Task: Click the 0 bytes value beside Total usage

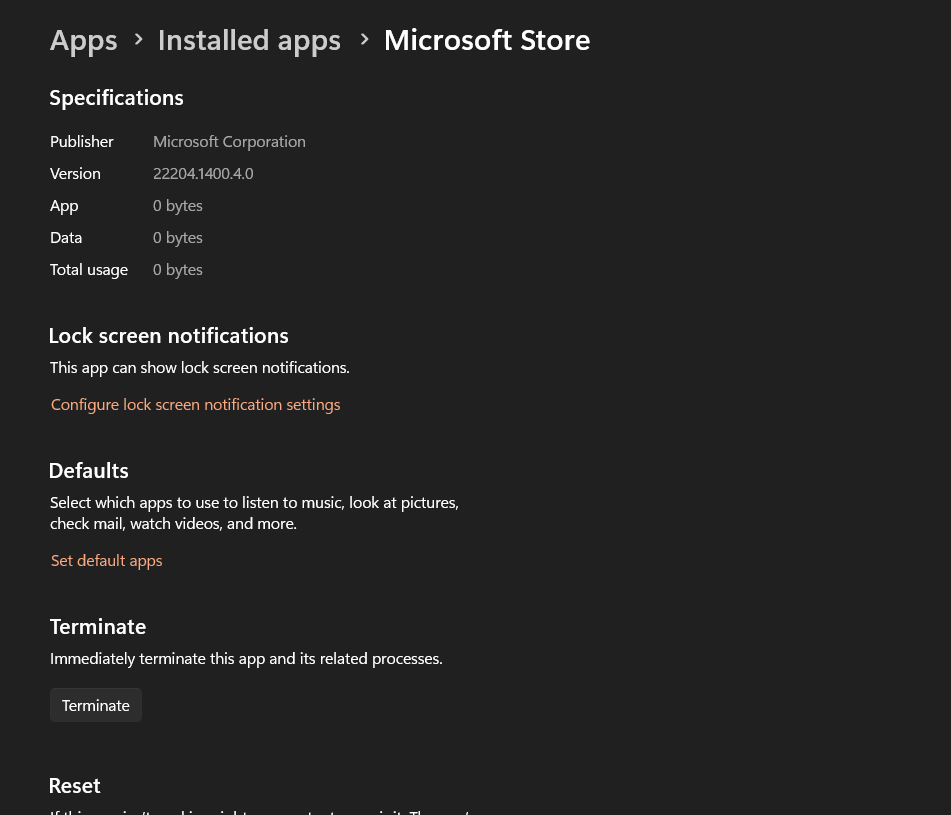Action: [178, 269]
